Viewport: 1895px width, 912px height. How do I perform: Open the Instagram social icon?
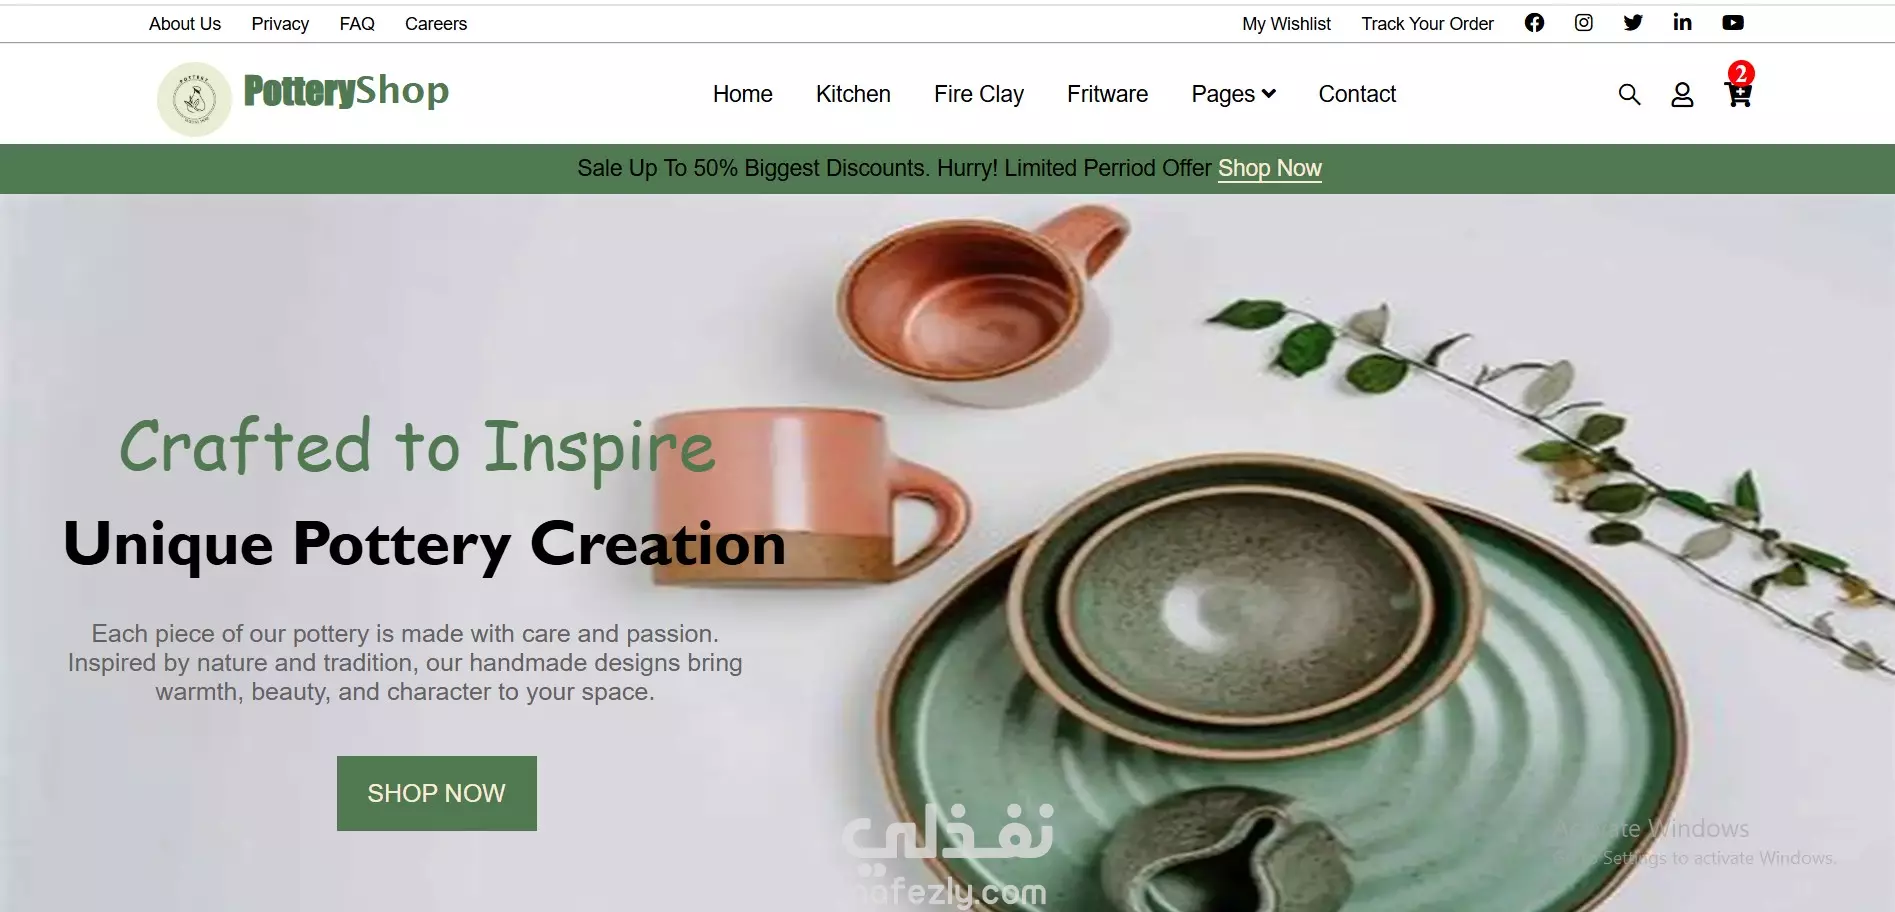(x=1583, y=23)
